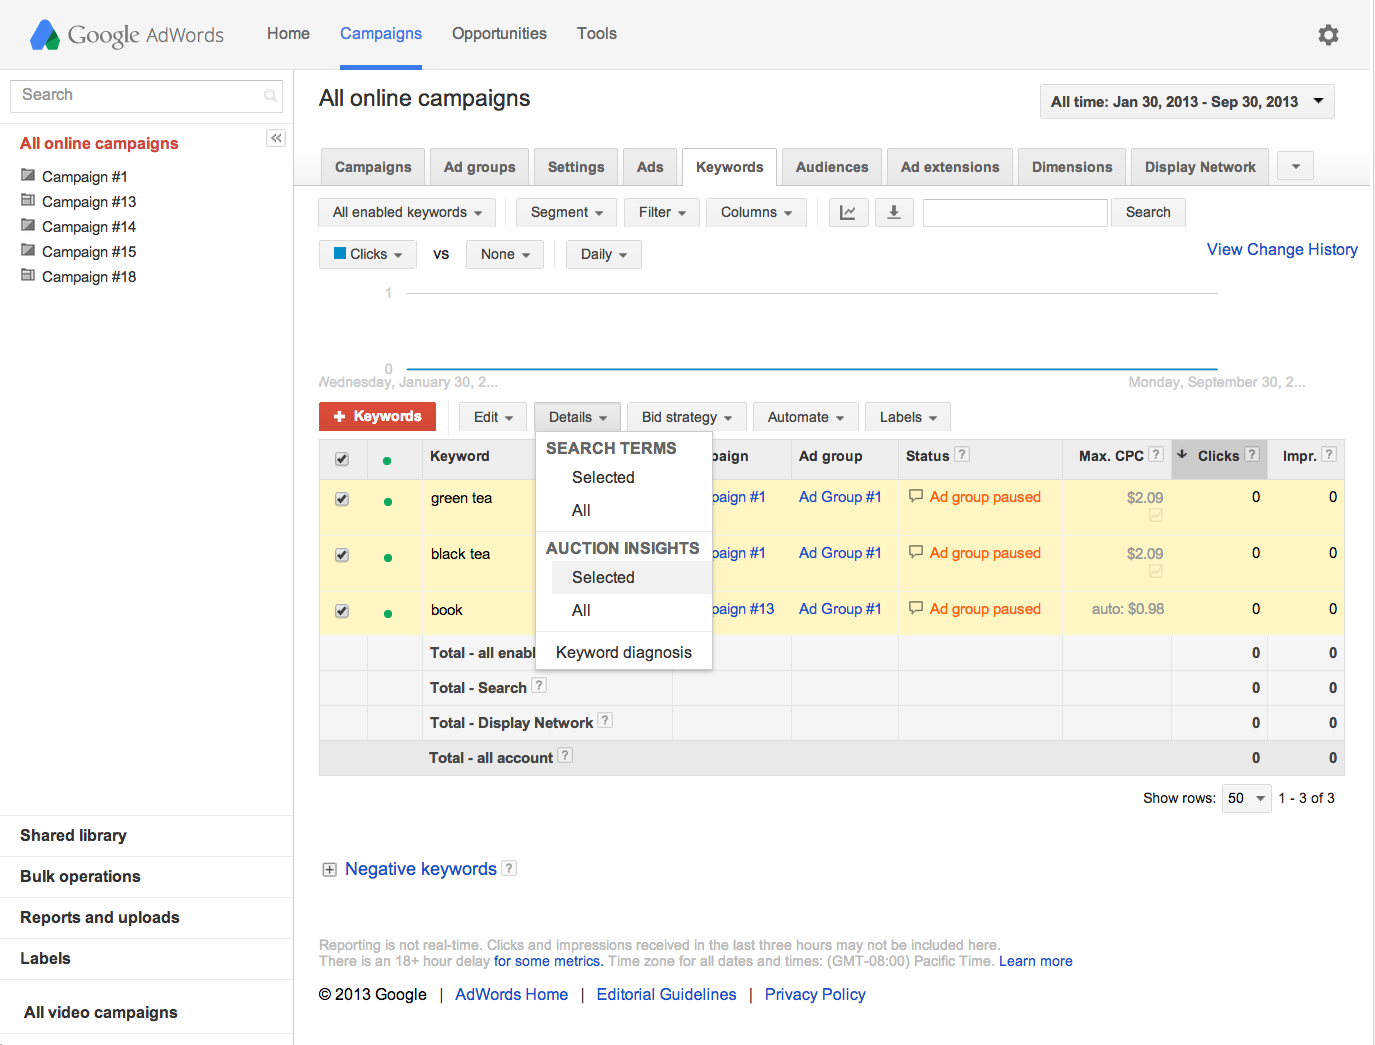Open View Change History link
The image size is (1375, 1045).
[x=1282, y=250]
